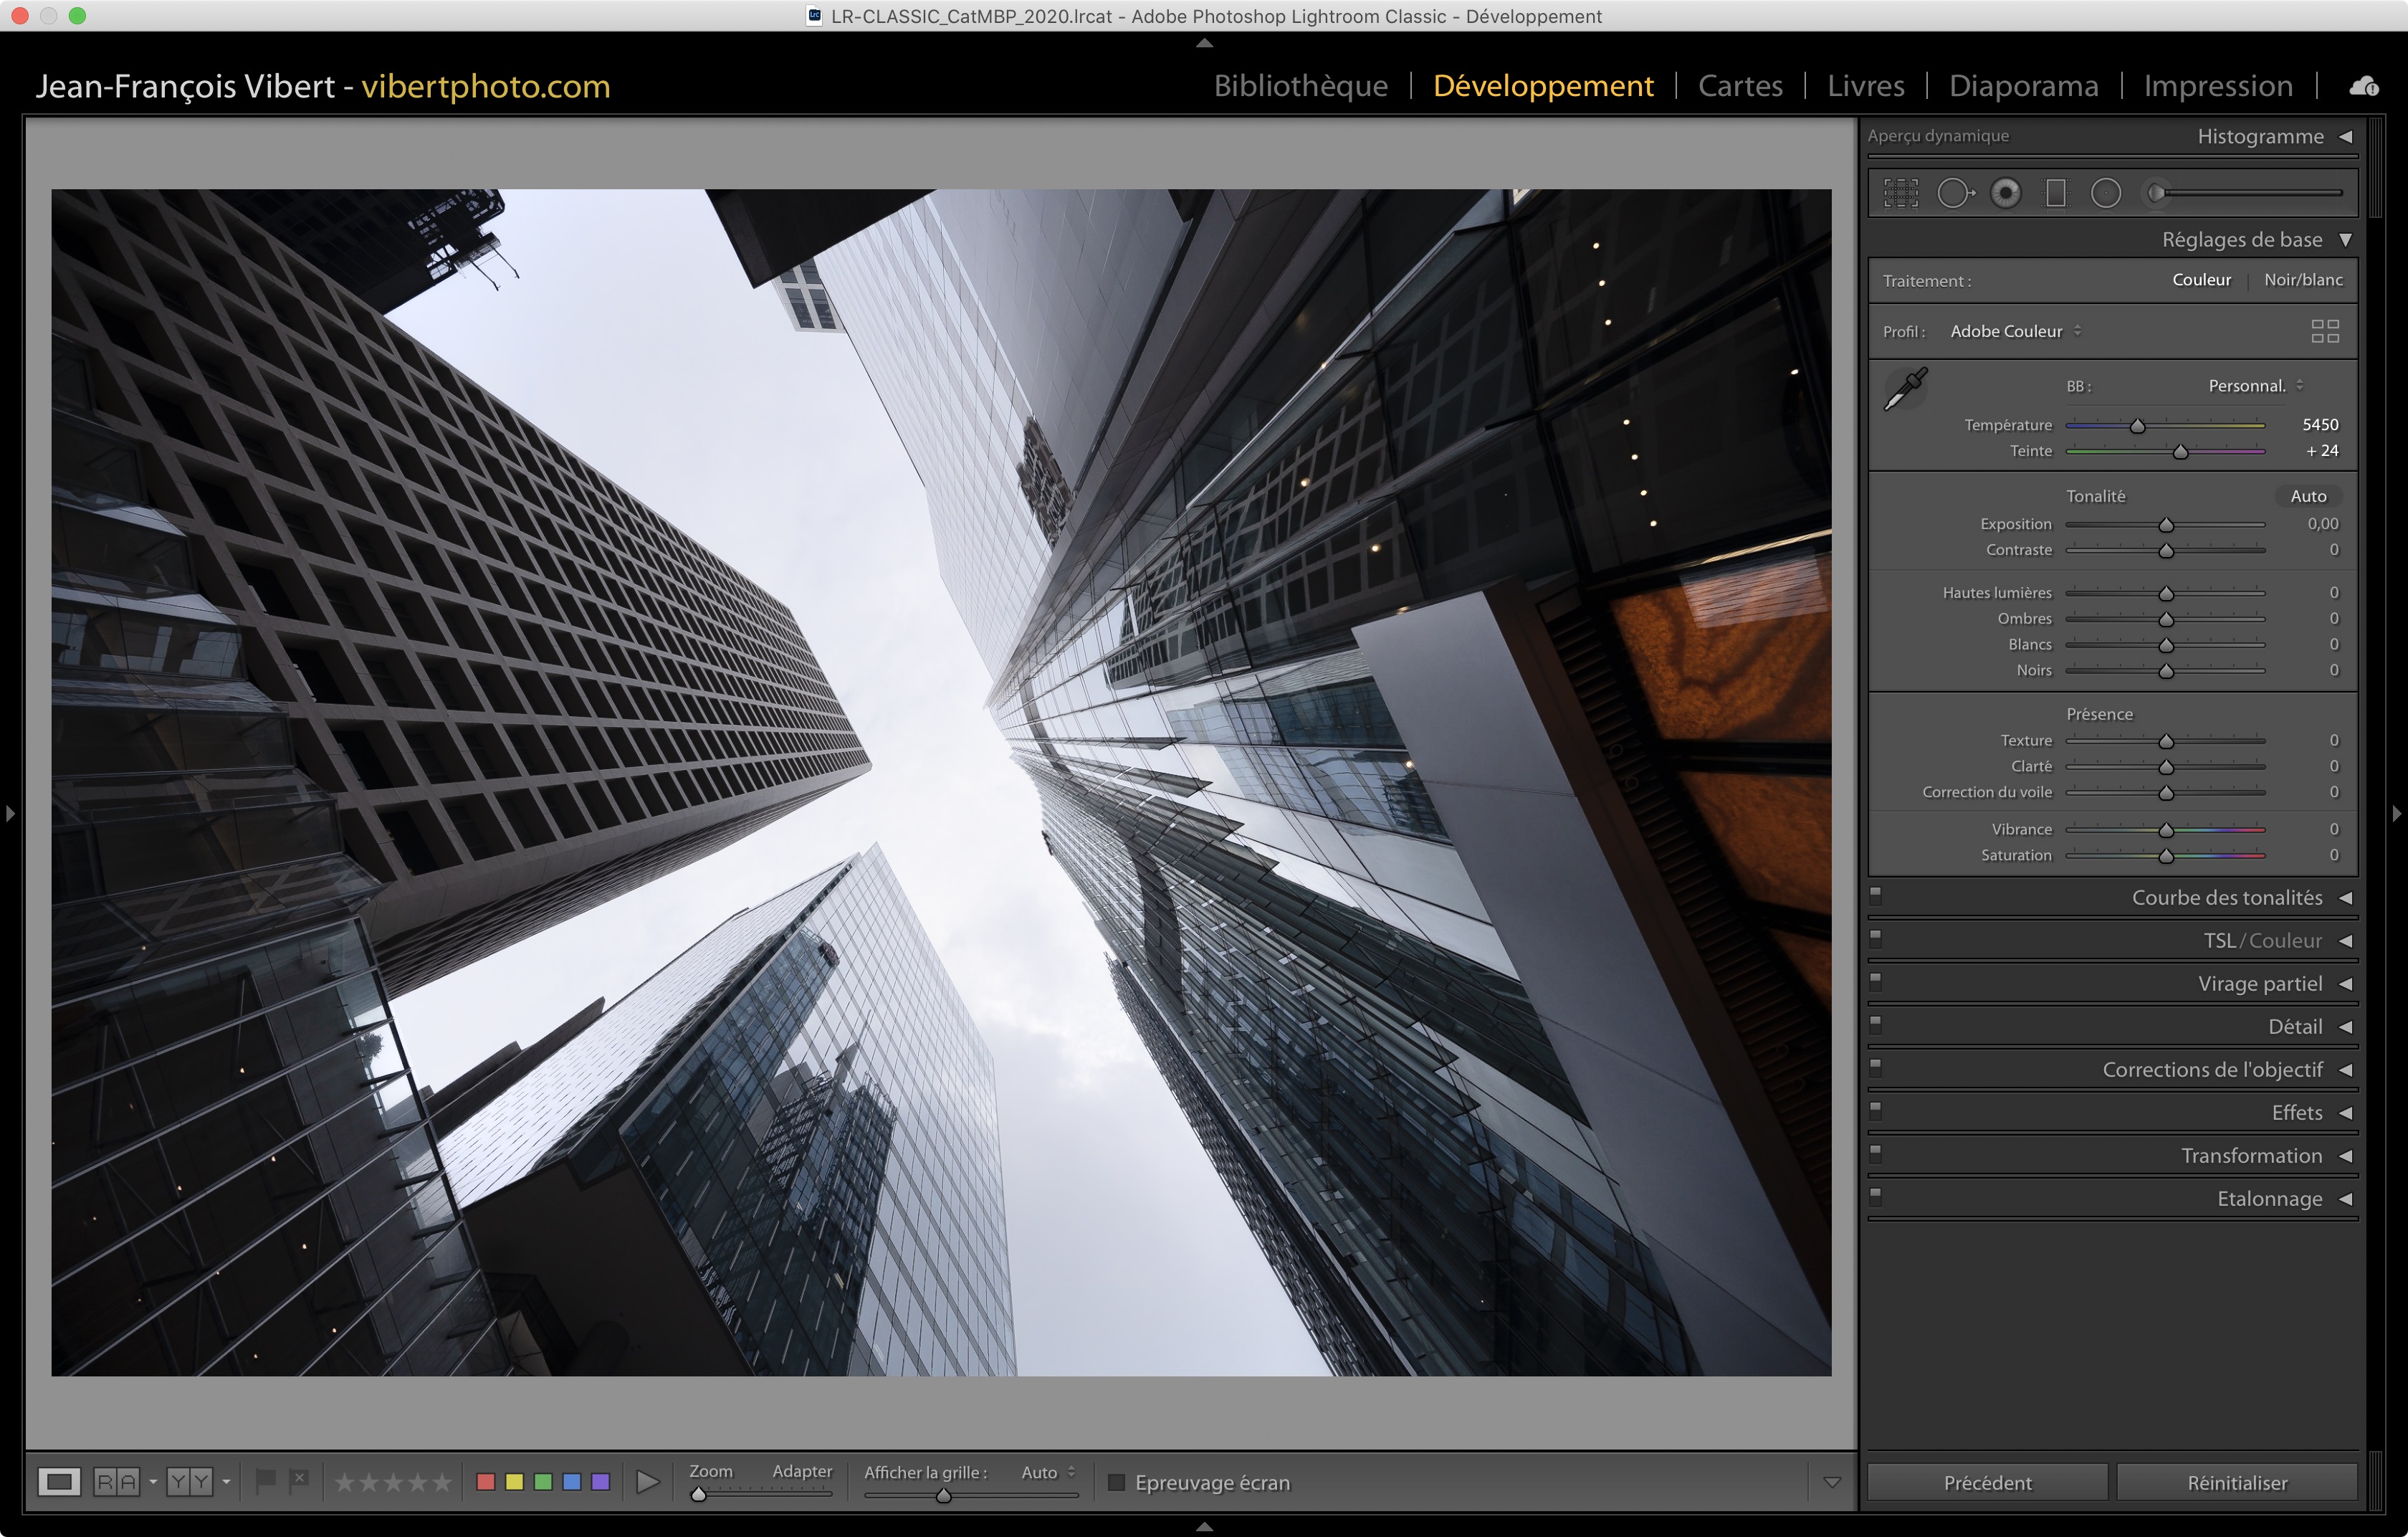The width and height of the screenshot is (2408, 1537).
Task: Pick the white balance eyedropper
Action: tap(1906, 388)
